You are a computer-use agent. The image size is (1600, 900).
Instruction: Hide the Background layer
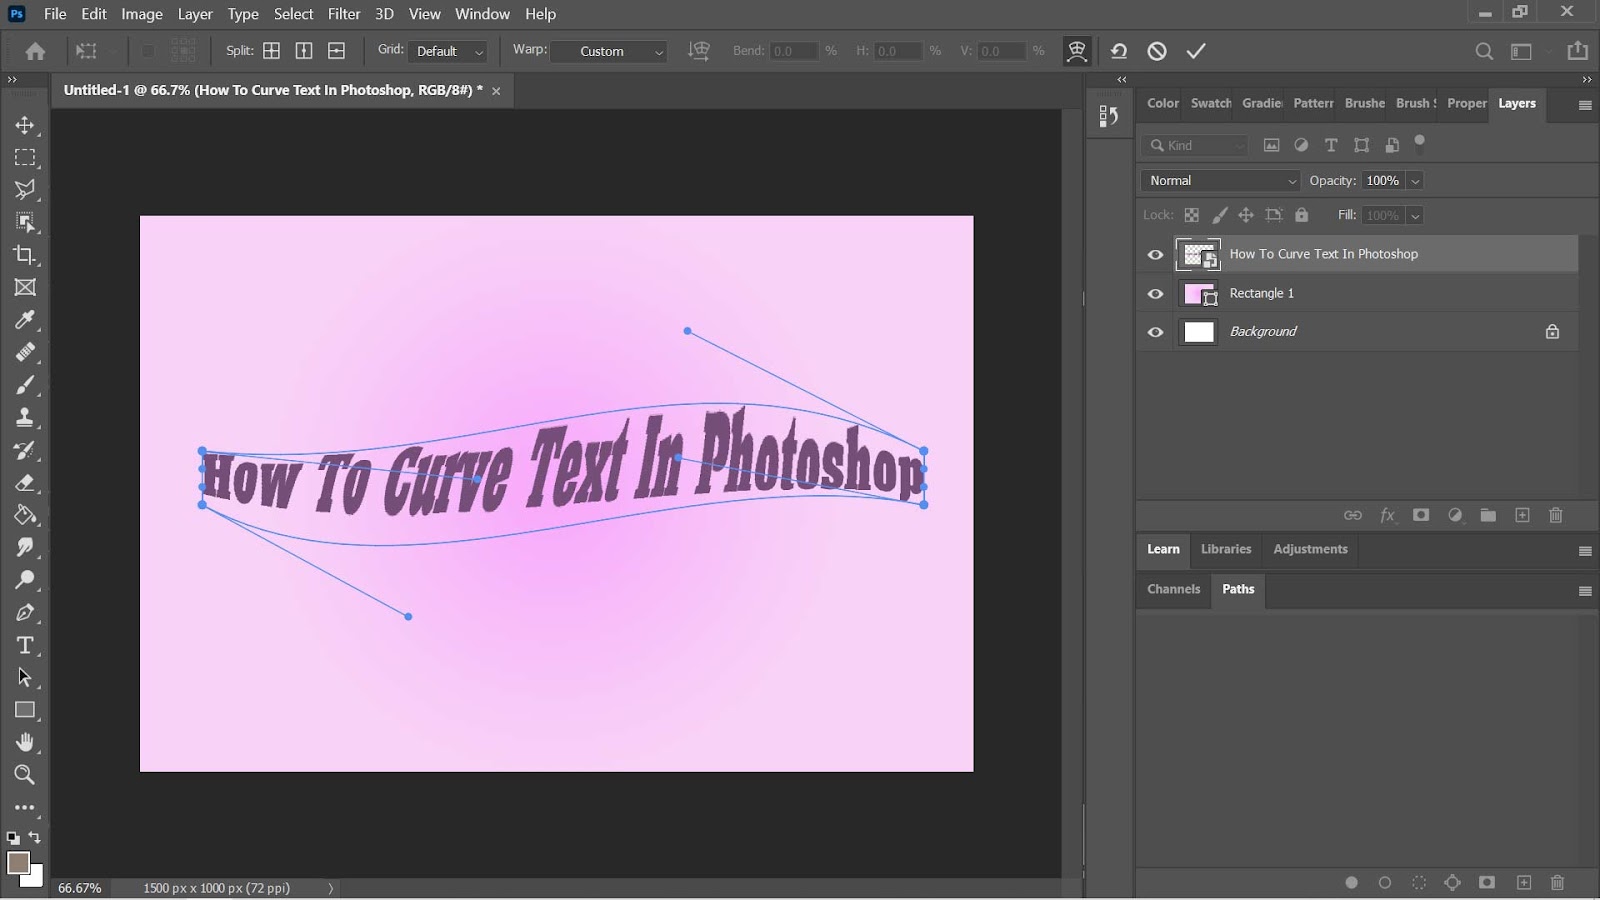1155,332
